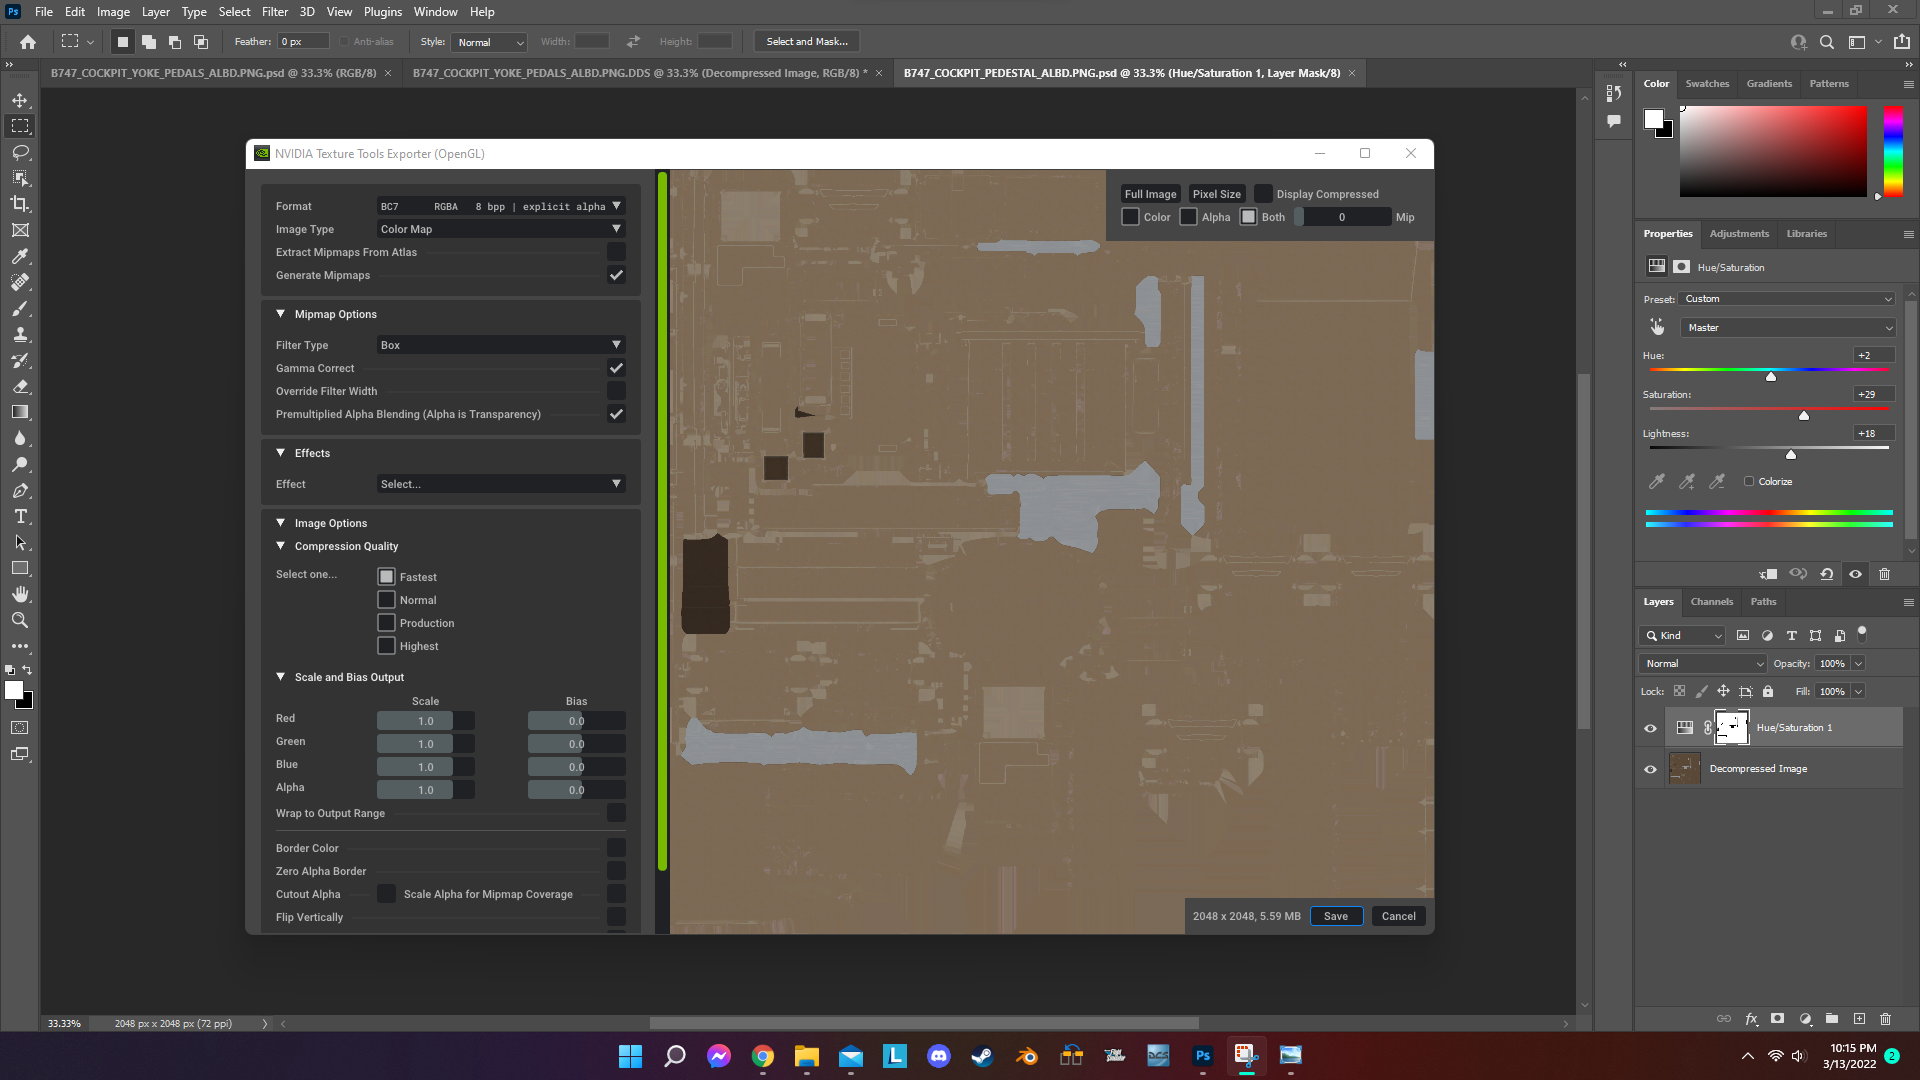This screenshot has height=1080, width=1920.
Task: Save the texture export
Action: coord(1336,915)
